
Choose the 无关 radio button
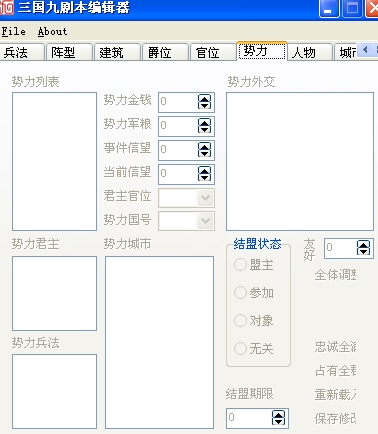coord(240,348)
